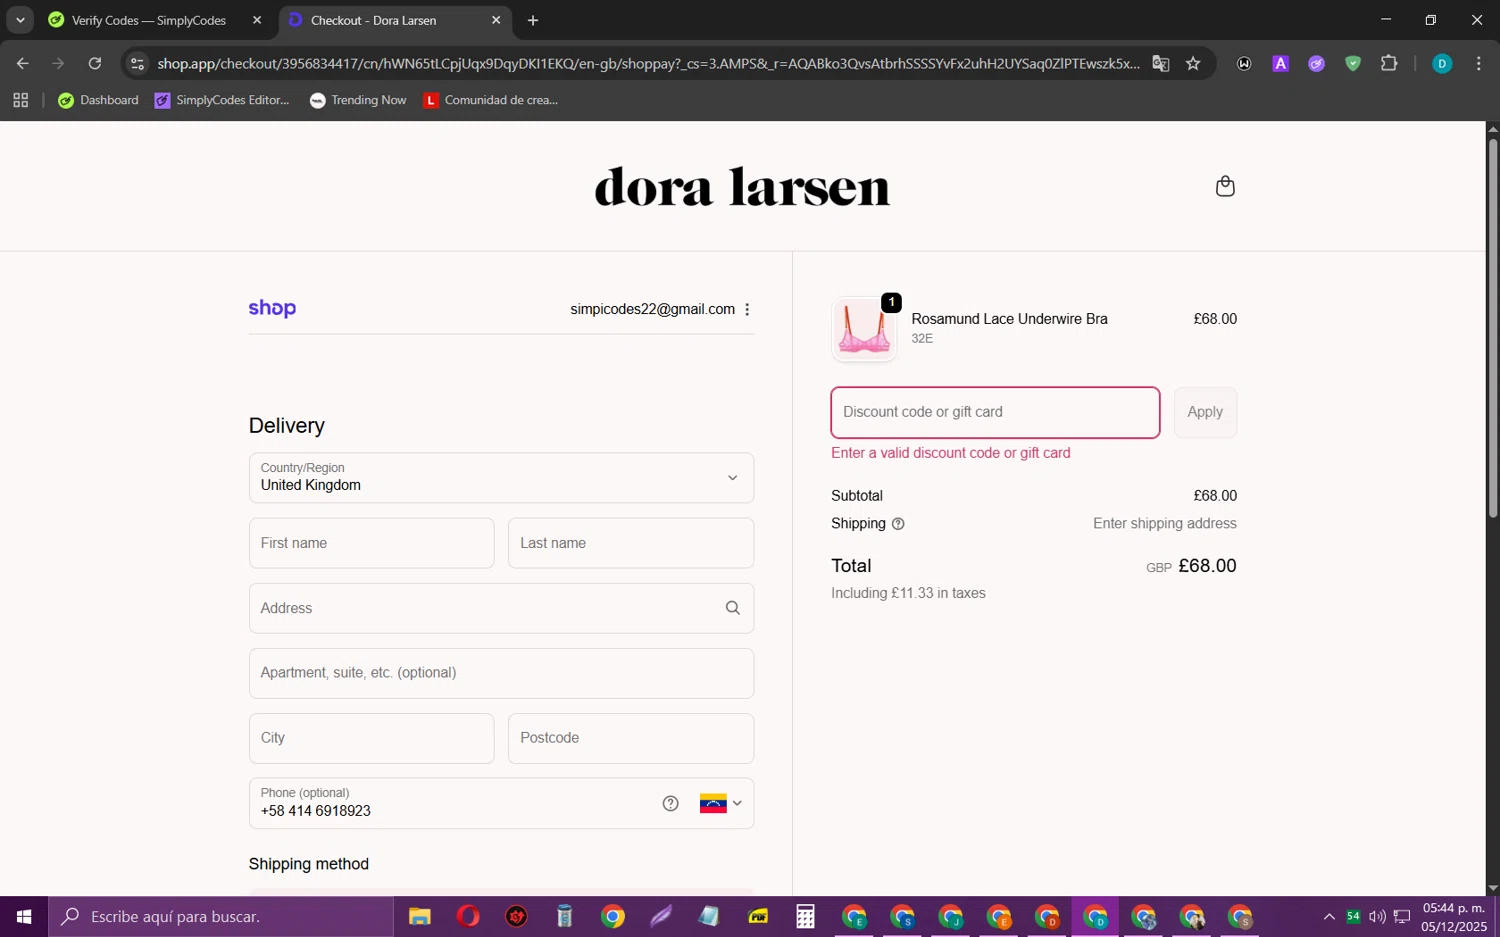Click the page vertical scrollbar
The image size is (1500, 937).
1493,330
